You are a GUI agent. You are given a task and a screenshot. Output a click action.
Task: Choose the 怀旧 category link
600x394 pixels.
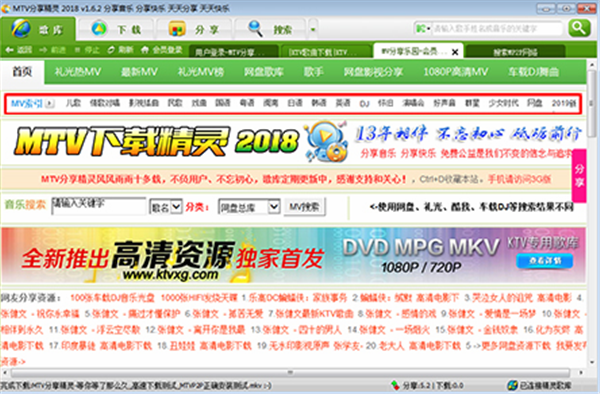click(x=385, y=103)
